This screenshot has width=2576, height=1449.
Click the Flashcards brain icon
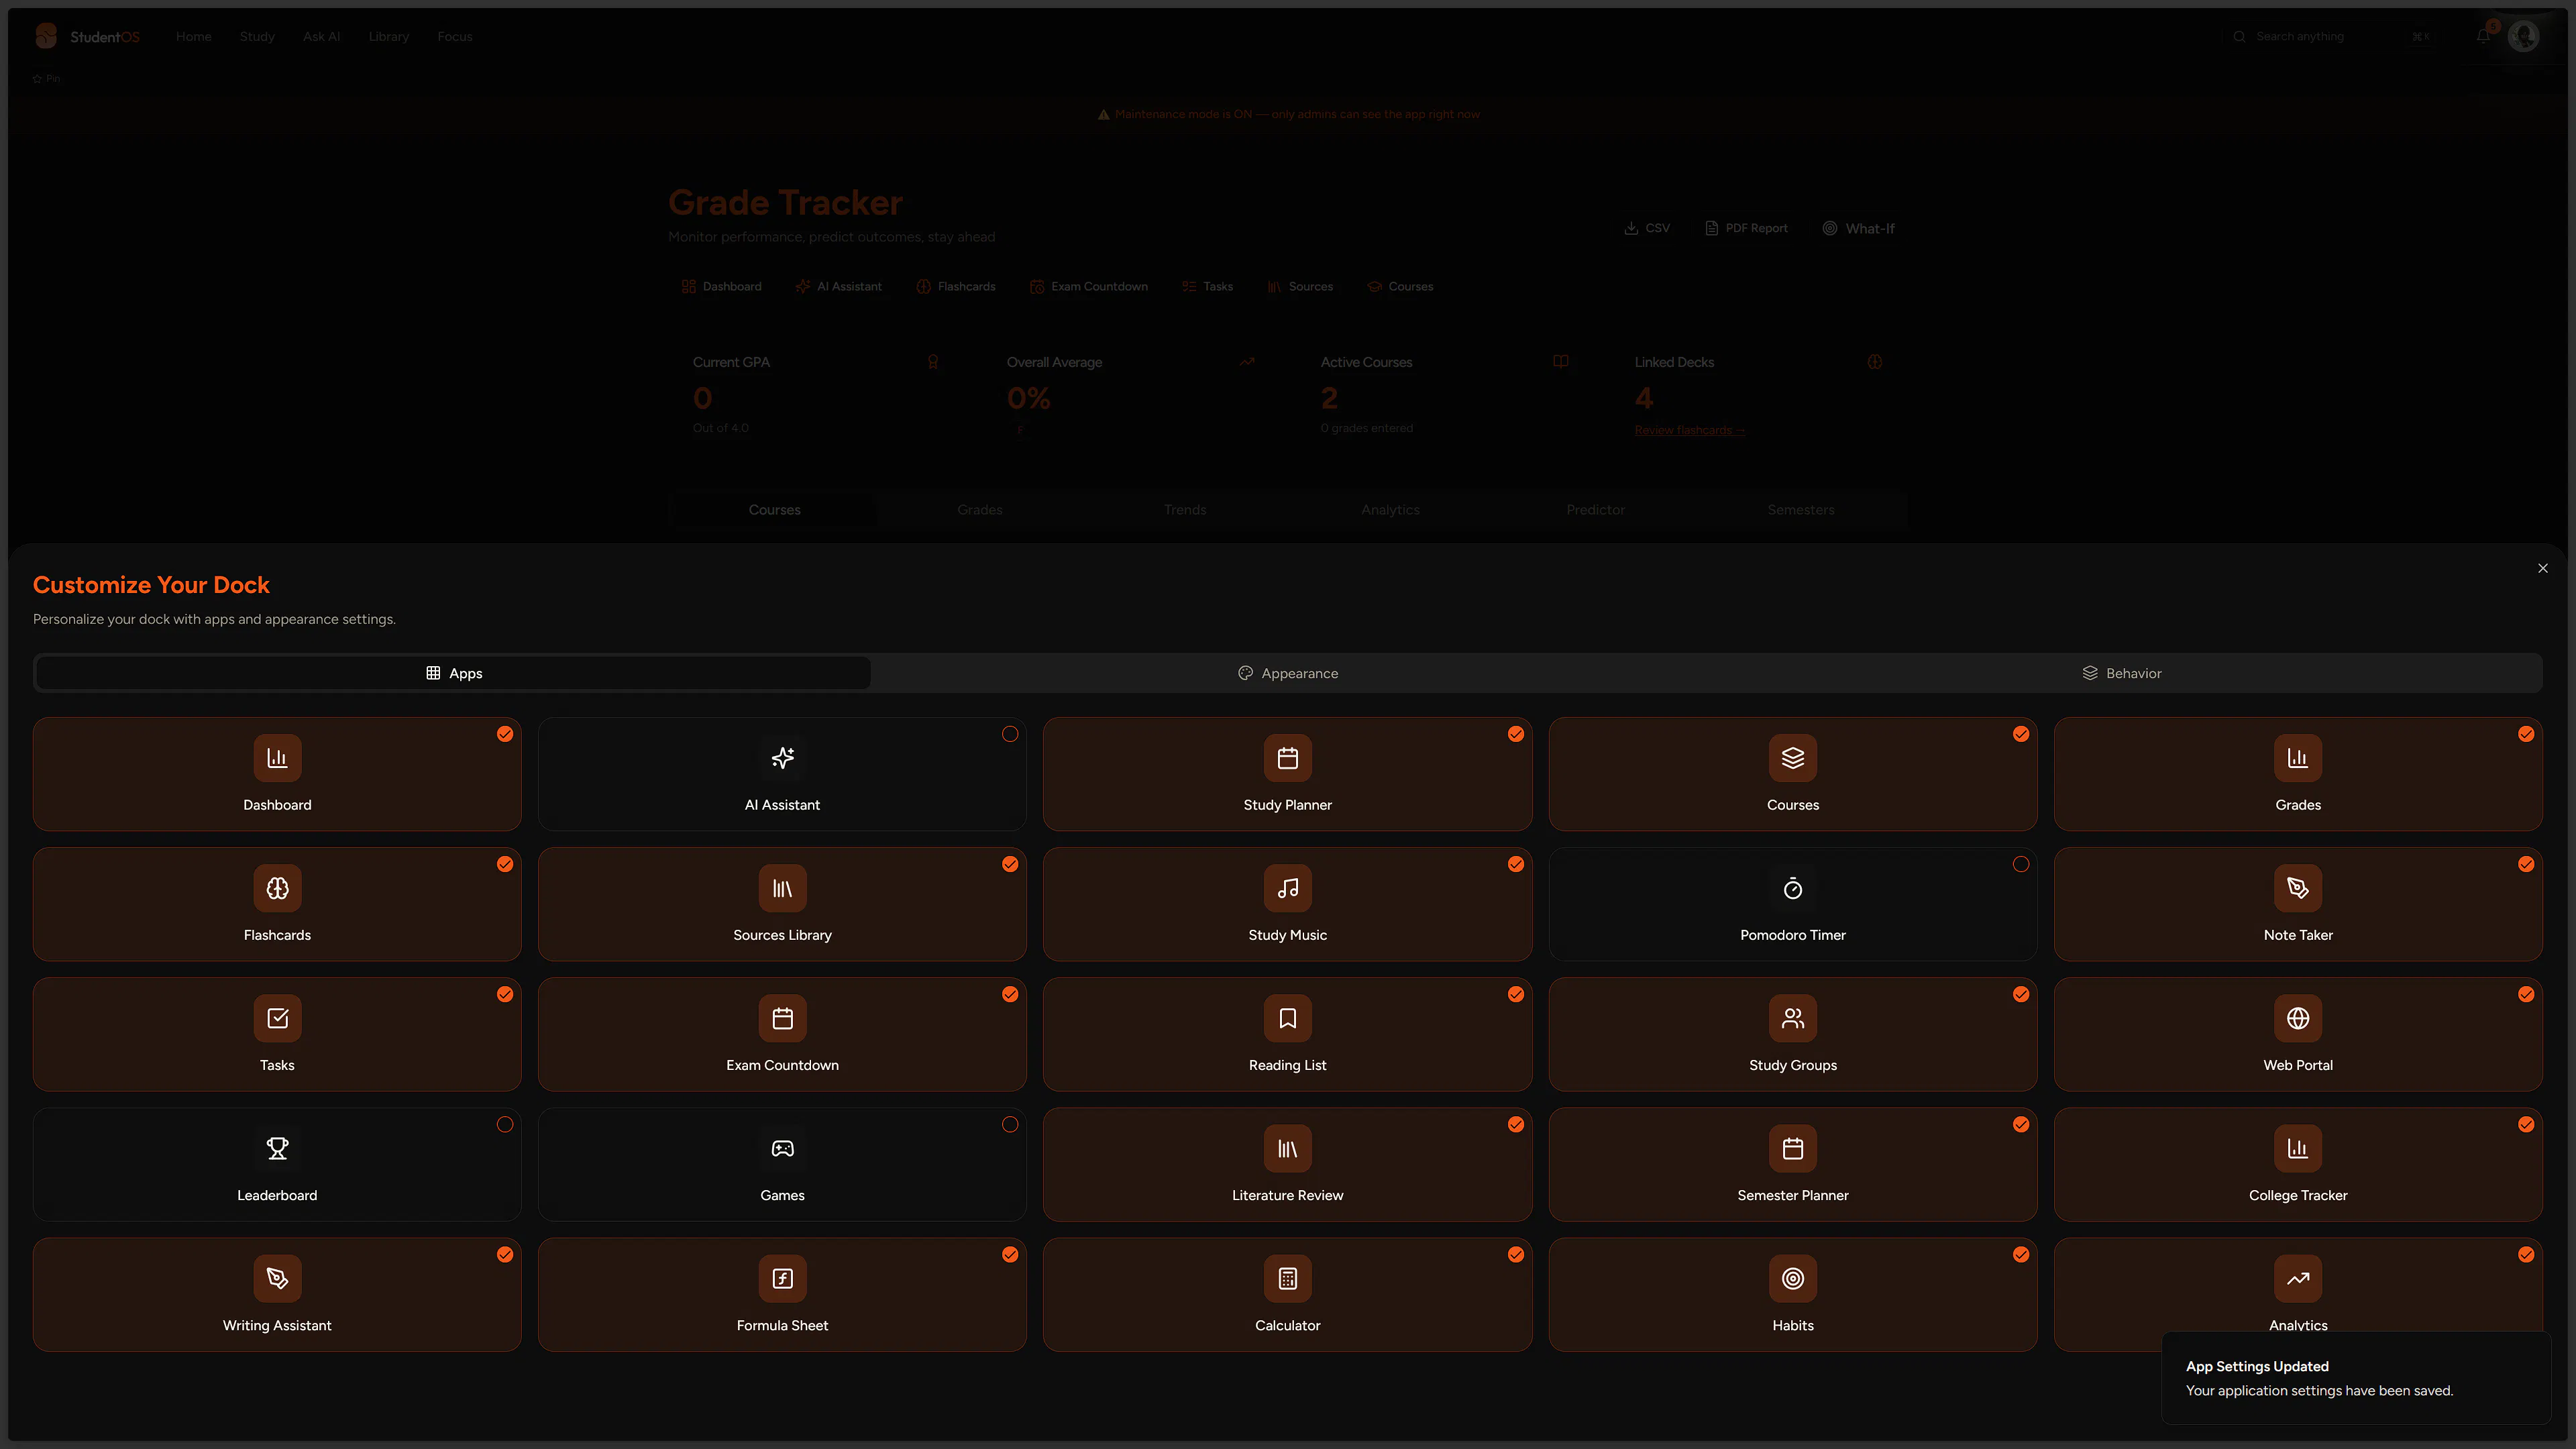[277, 888]
